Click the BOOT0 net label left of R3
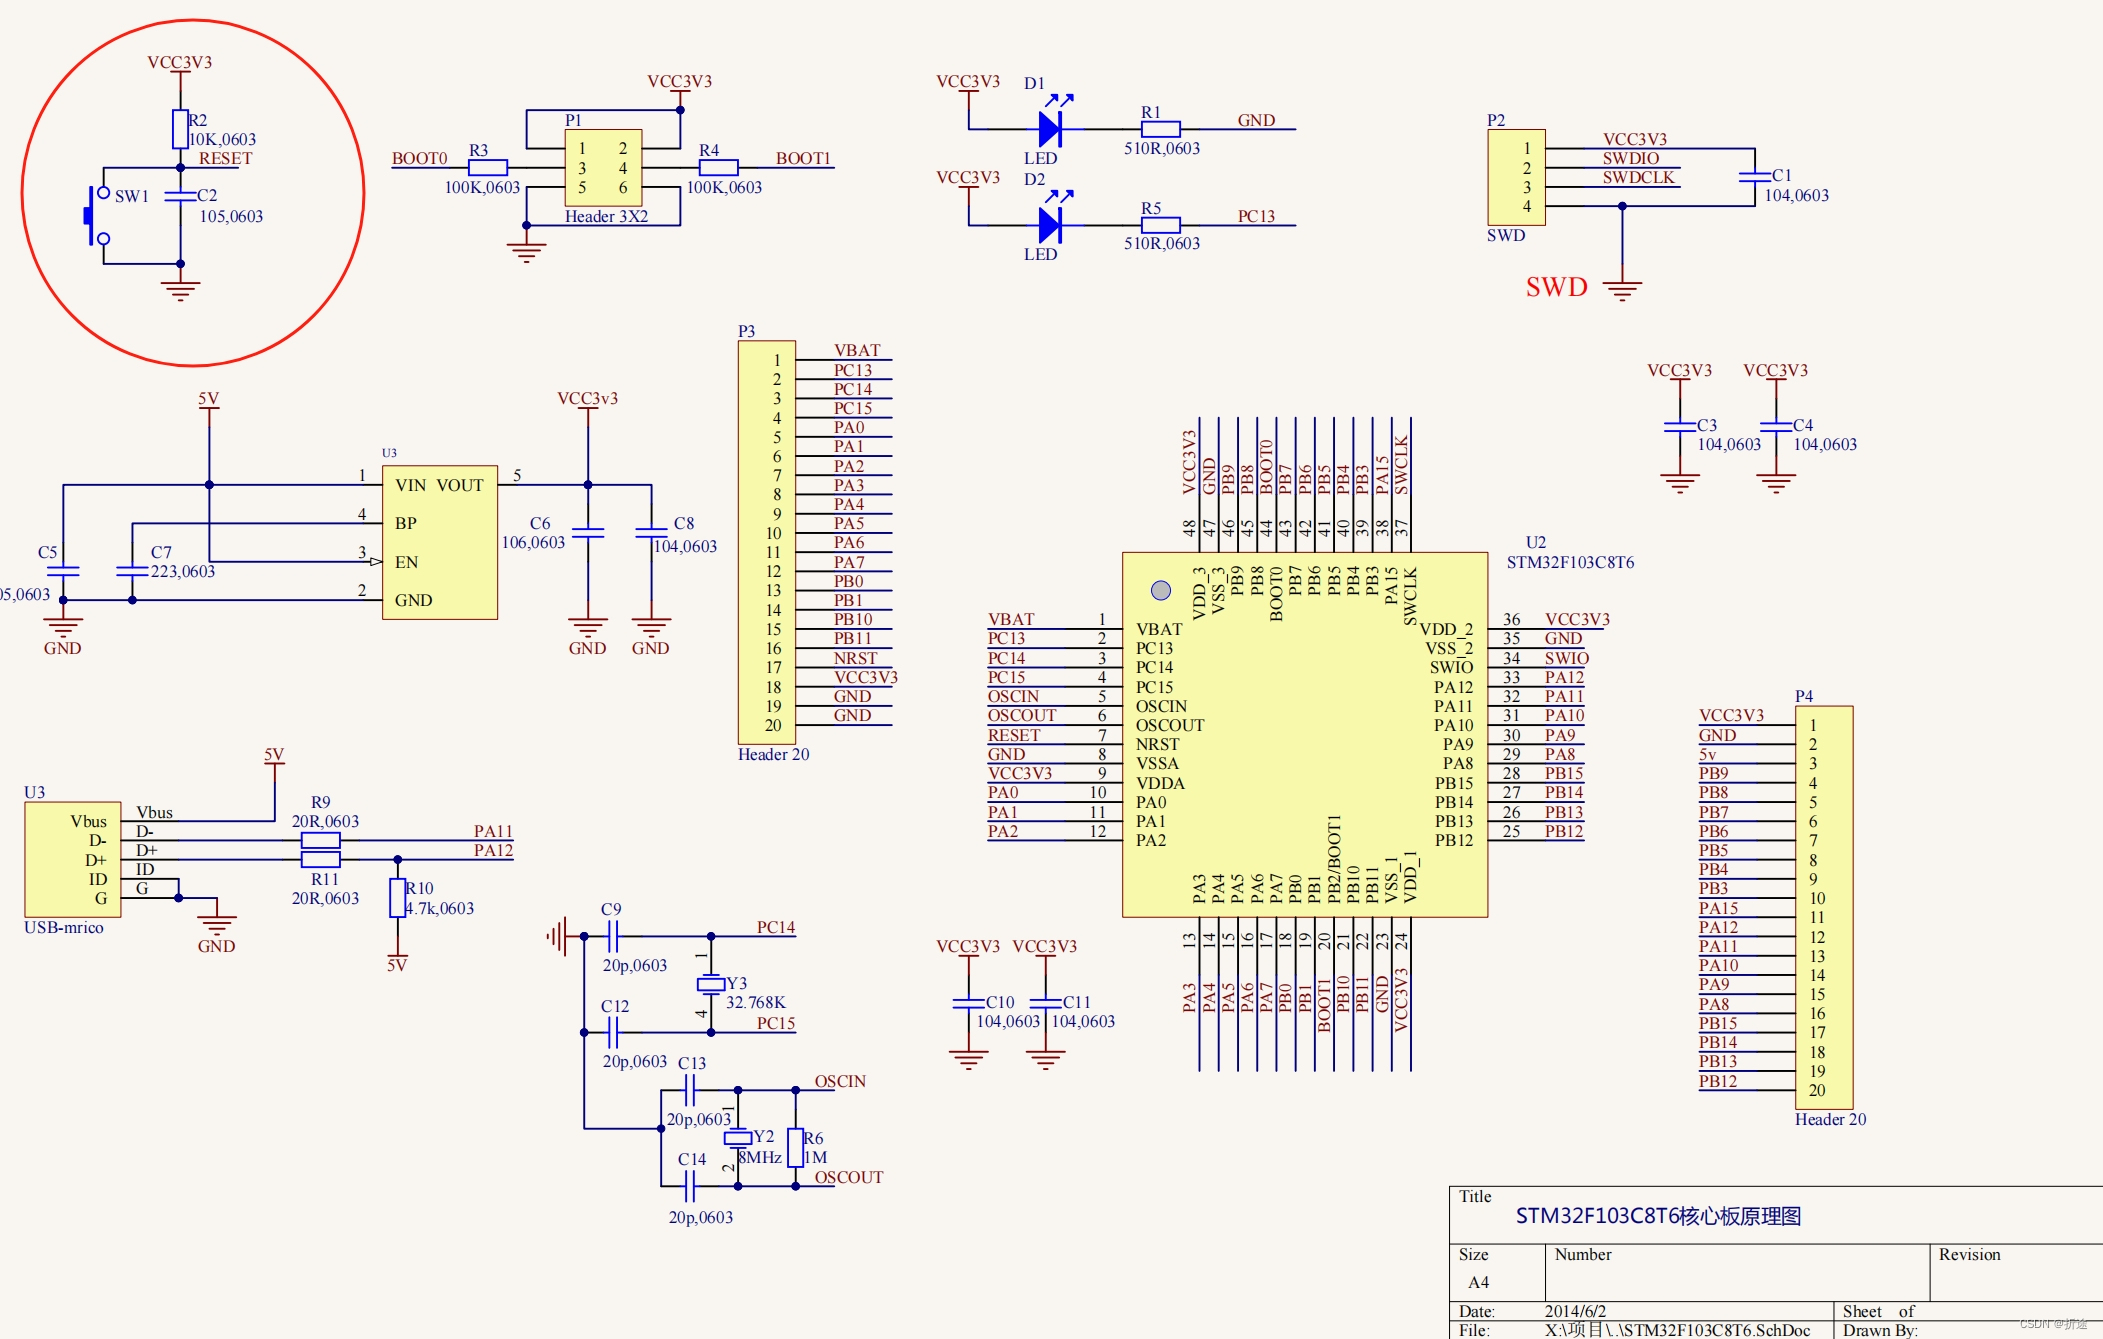Viewport: 2103px width, 1339px height. click(419, 158)
